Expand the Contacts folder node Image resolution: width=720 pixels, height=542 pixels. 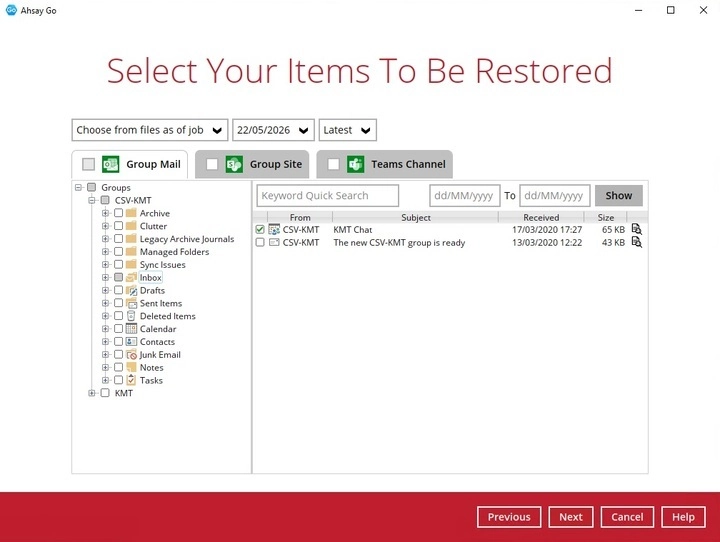click(x=105, y=342)
